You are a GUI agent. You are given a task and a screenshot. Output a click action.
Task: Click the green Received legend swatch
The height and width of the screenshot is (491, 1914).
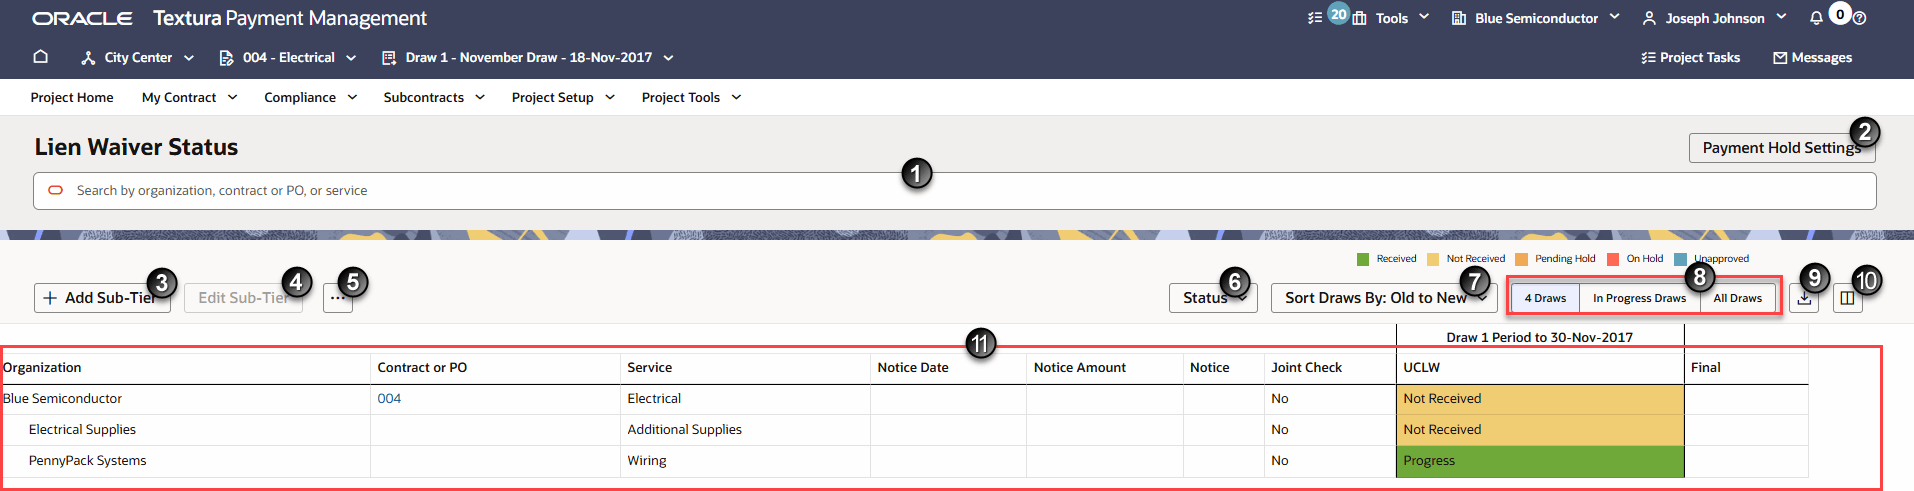pos(1363,259)
